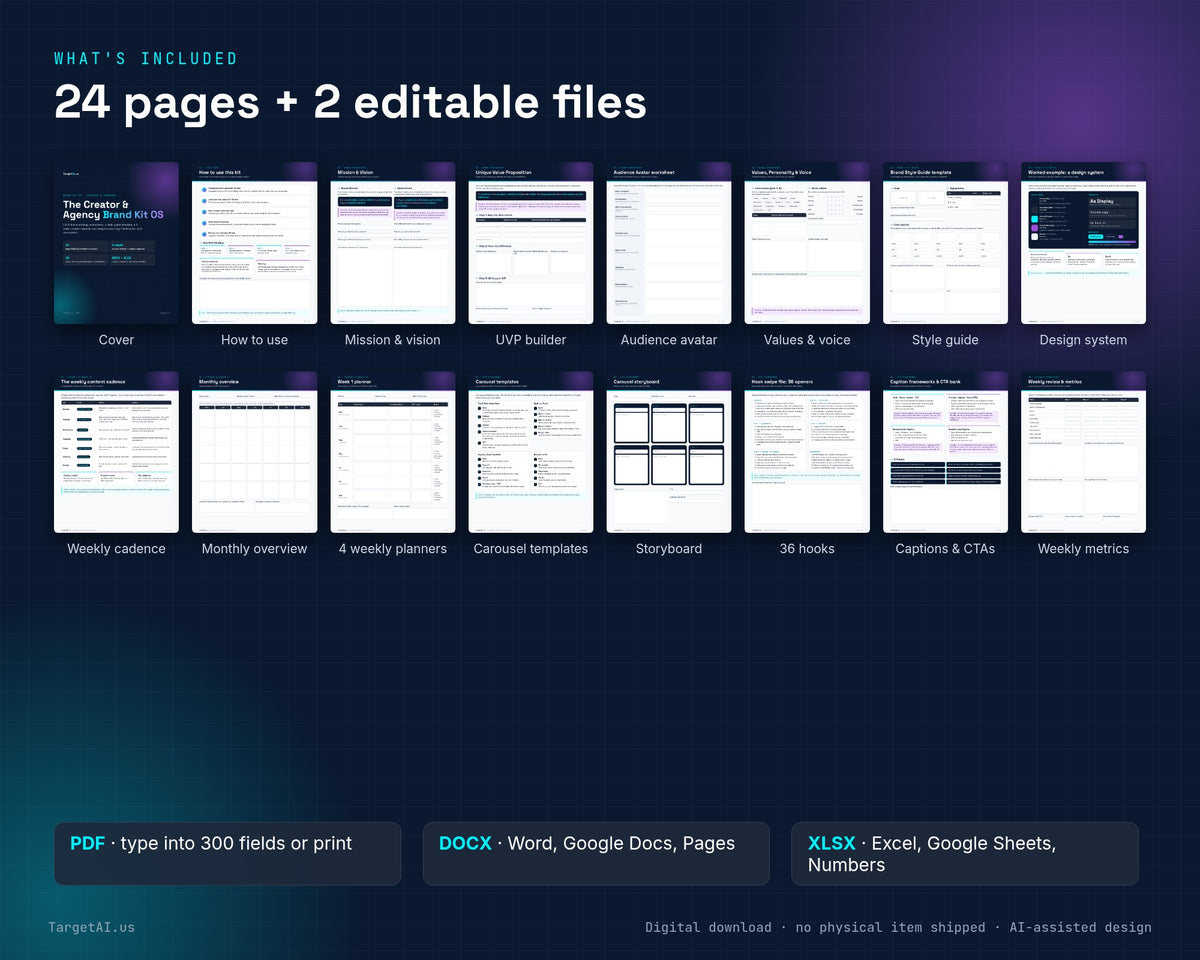
Task: Open the How to use page thumbnail
Action: 254,243
